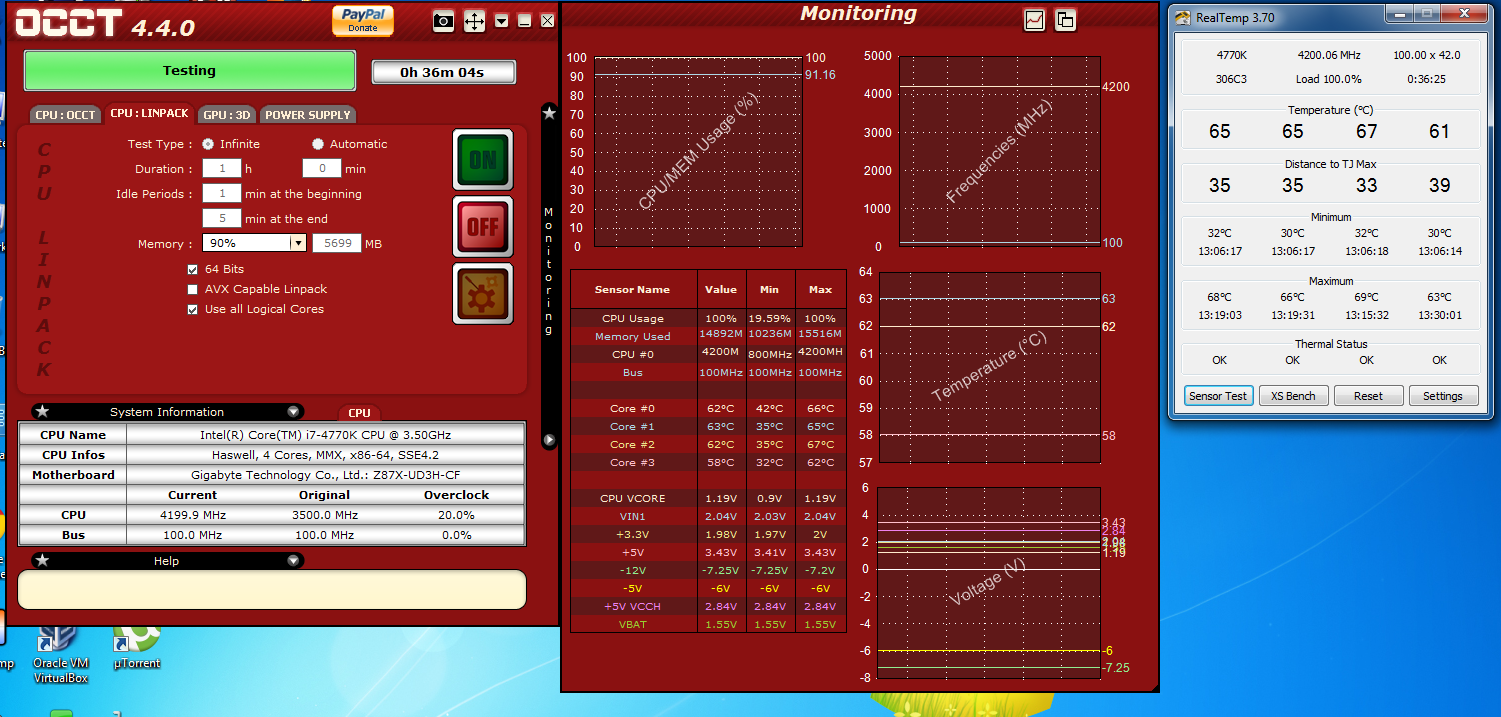Select the CPU : LINPACK tab
Viewport: 1501px width, 717px height.
149,115
